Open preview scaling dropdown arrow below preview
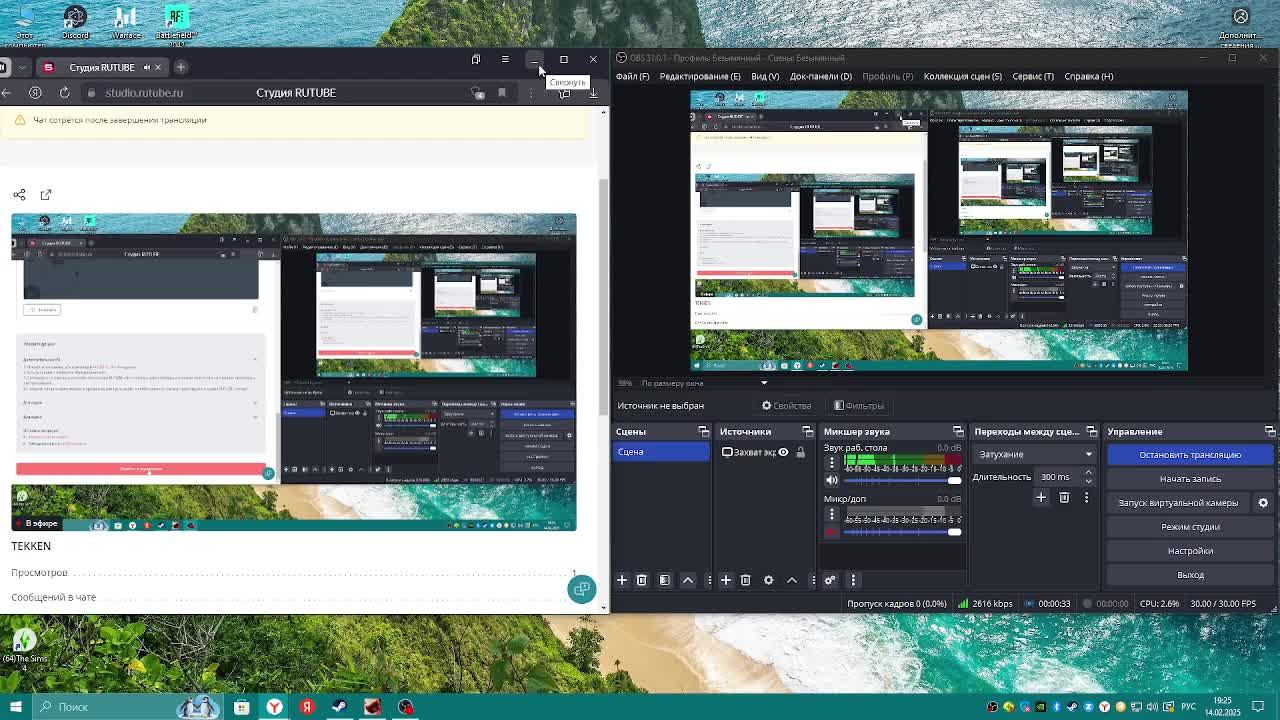Screen dimensions: 1280x720 pos(764,383)
